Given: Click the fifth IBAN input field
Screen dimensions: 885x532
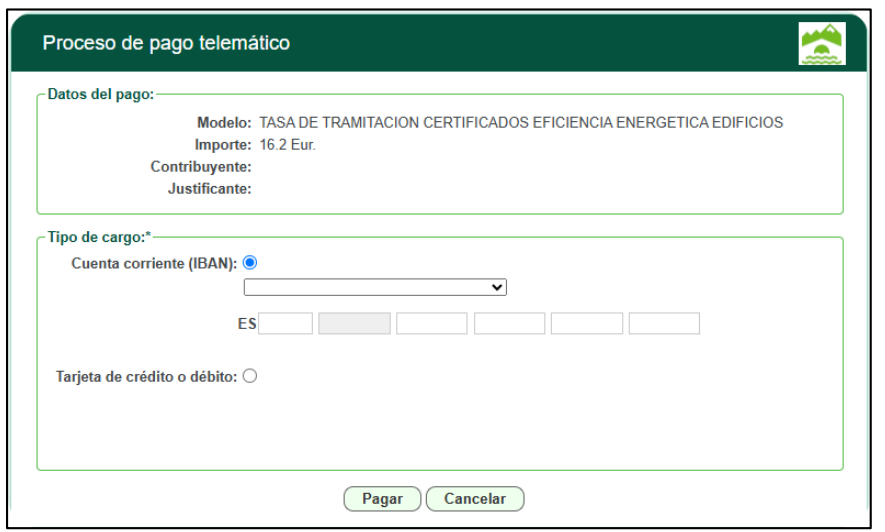Looking at the screenshot, I should pos(587,324).
